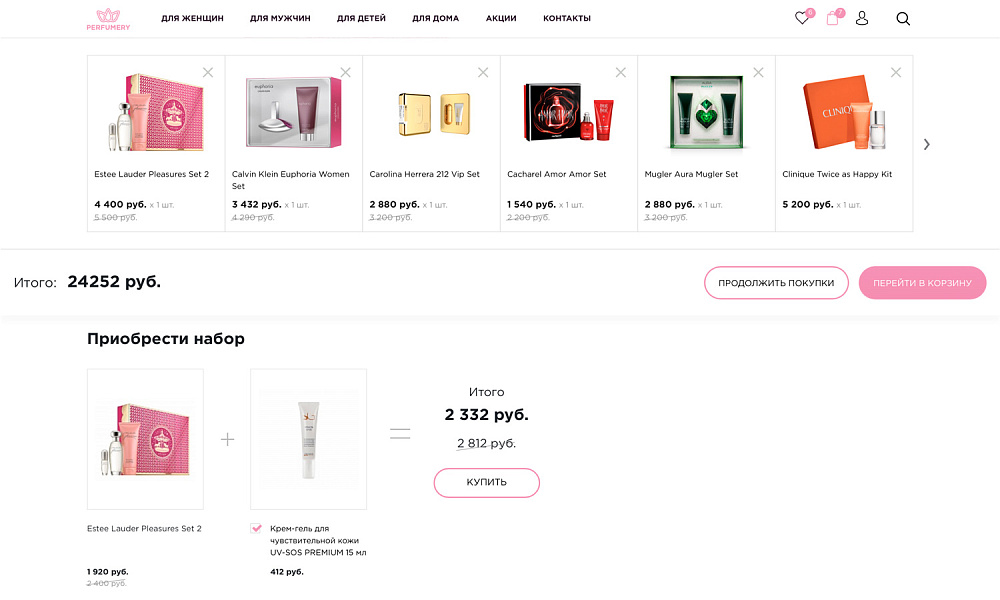
Task: Click the Estee Lauder bundle product thumbnail
Action: coord(145,438)
